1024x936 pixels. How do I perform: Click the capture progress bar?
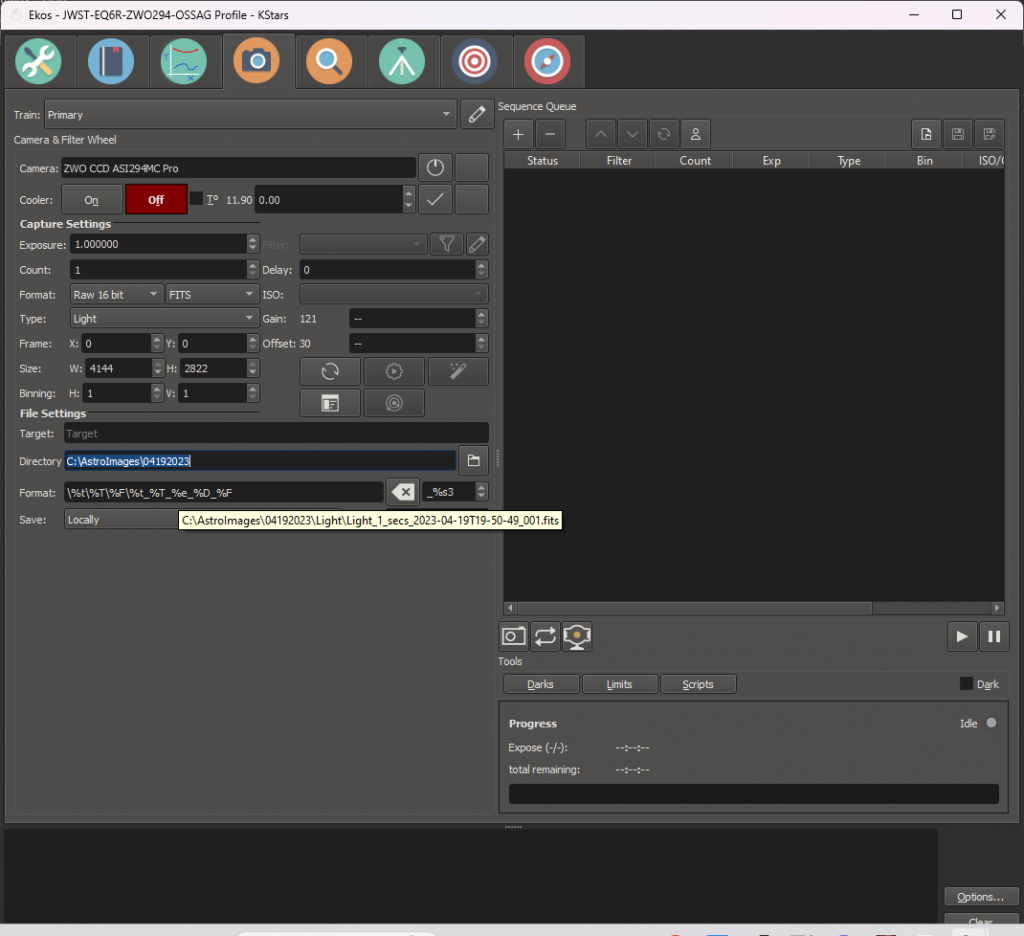tap(754, 794)
